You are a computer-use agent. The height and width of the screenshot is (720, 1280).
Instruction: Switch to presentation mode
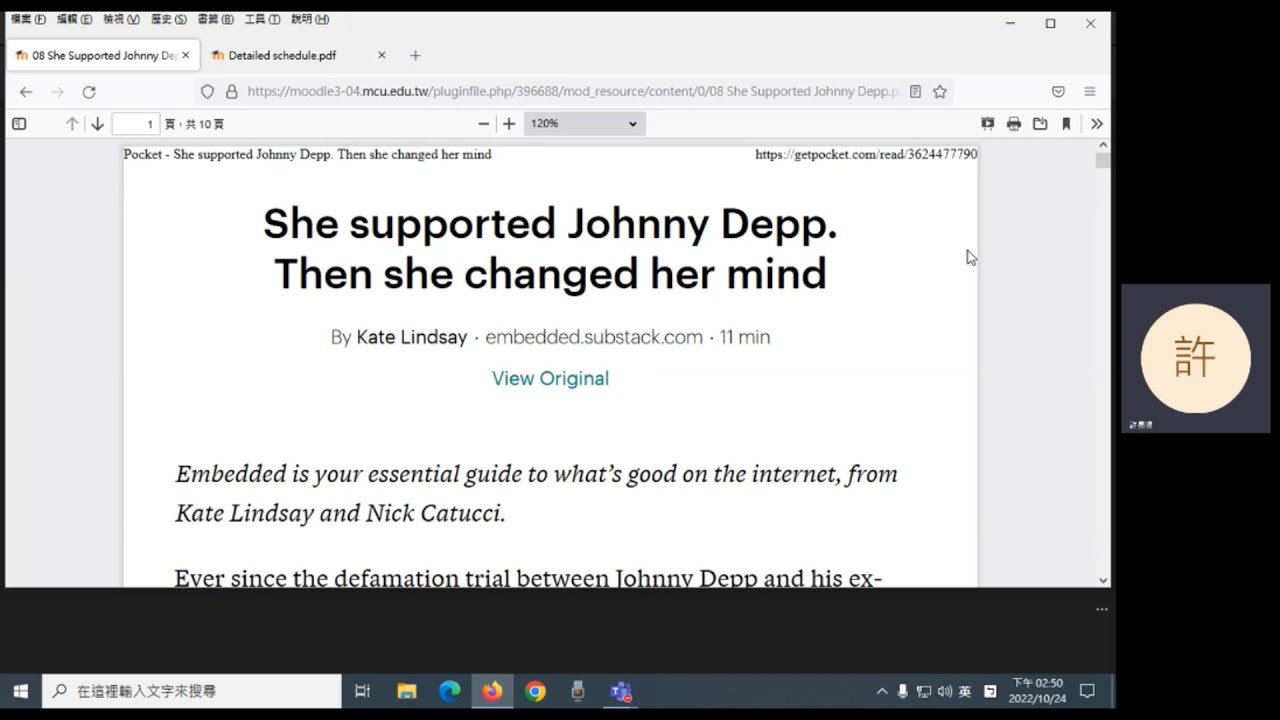click(988, 124)
